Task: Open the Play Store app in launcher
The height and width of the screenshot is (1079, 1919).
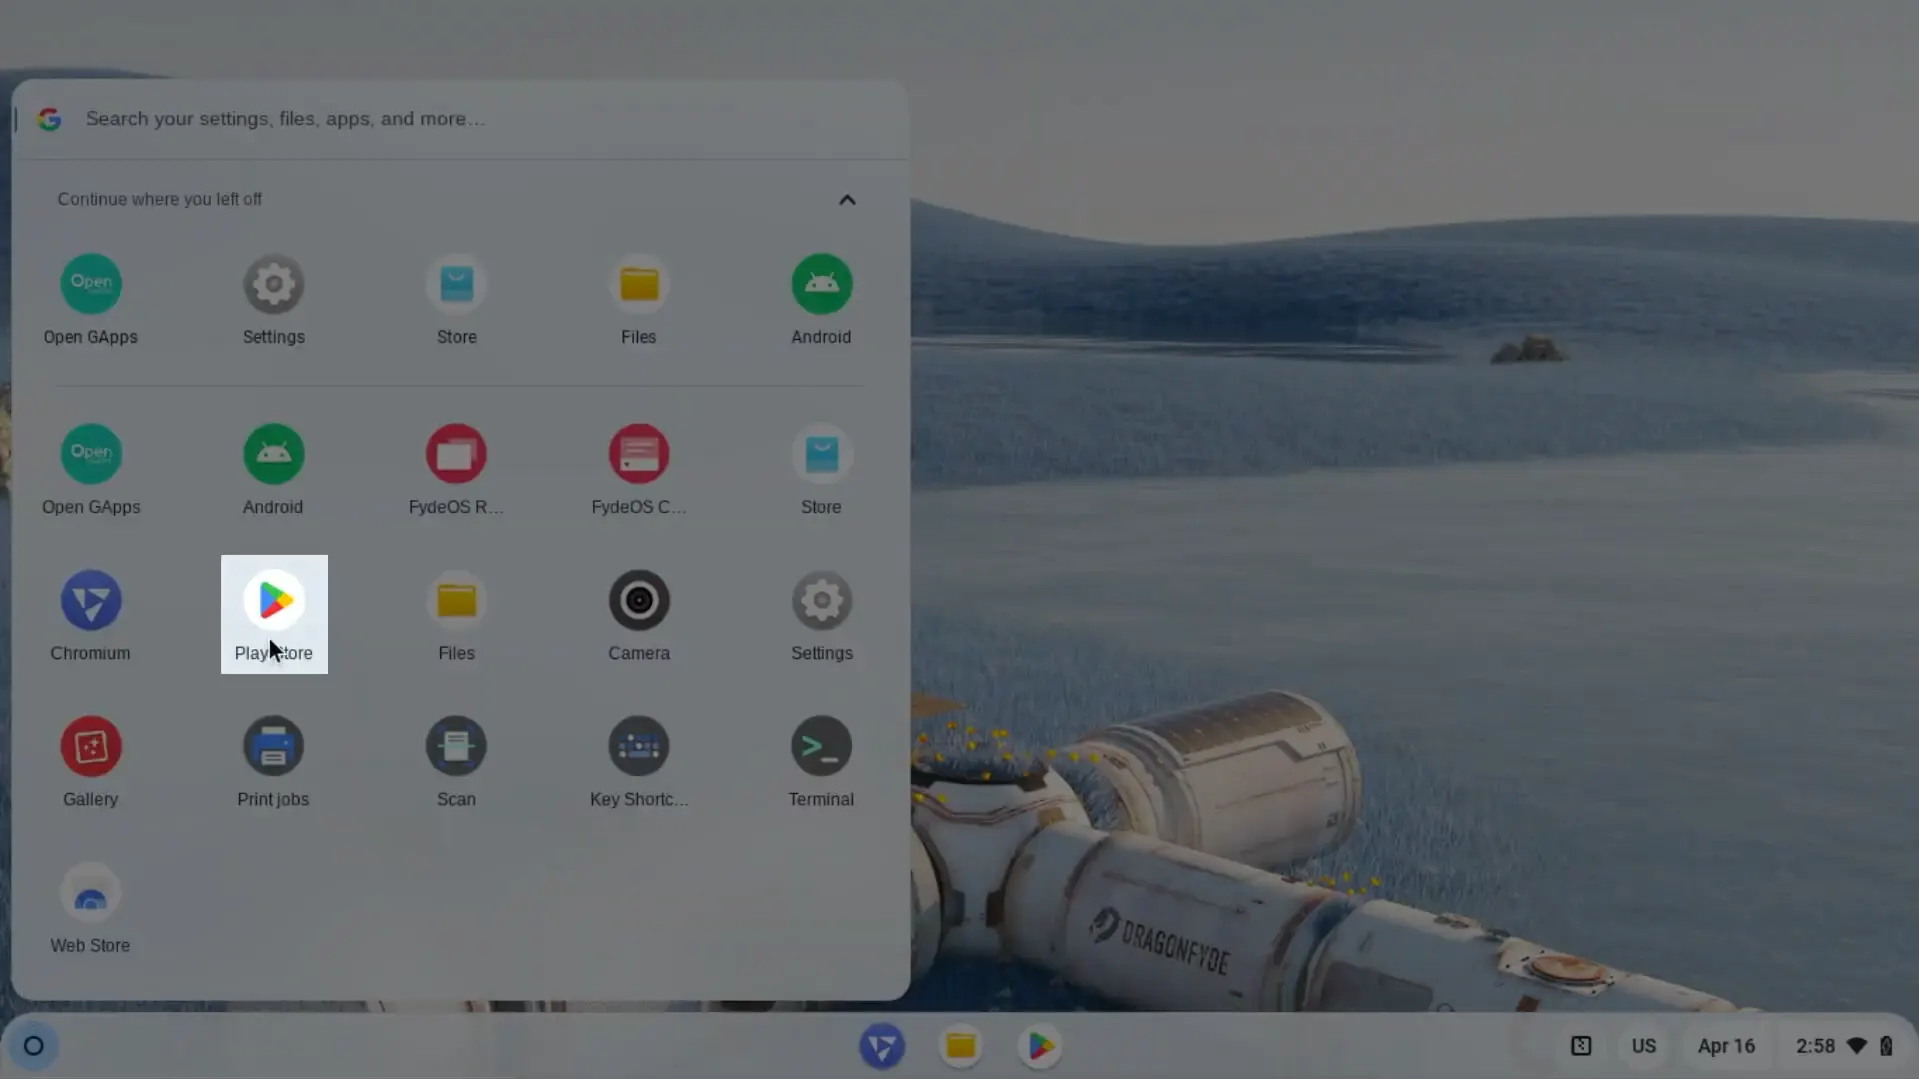Action: 273,602
